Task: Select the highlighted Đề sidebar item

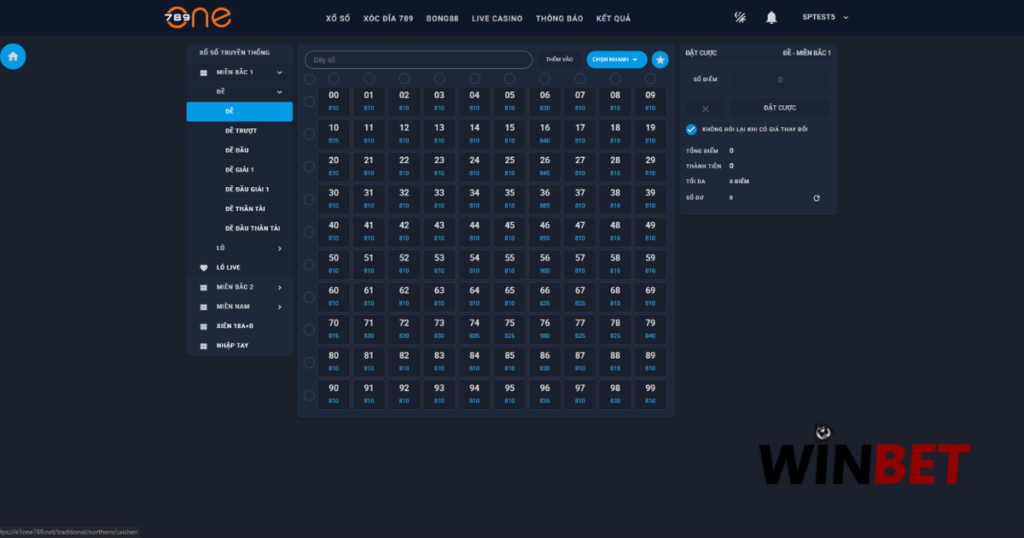Action: tap(240, 112)
